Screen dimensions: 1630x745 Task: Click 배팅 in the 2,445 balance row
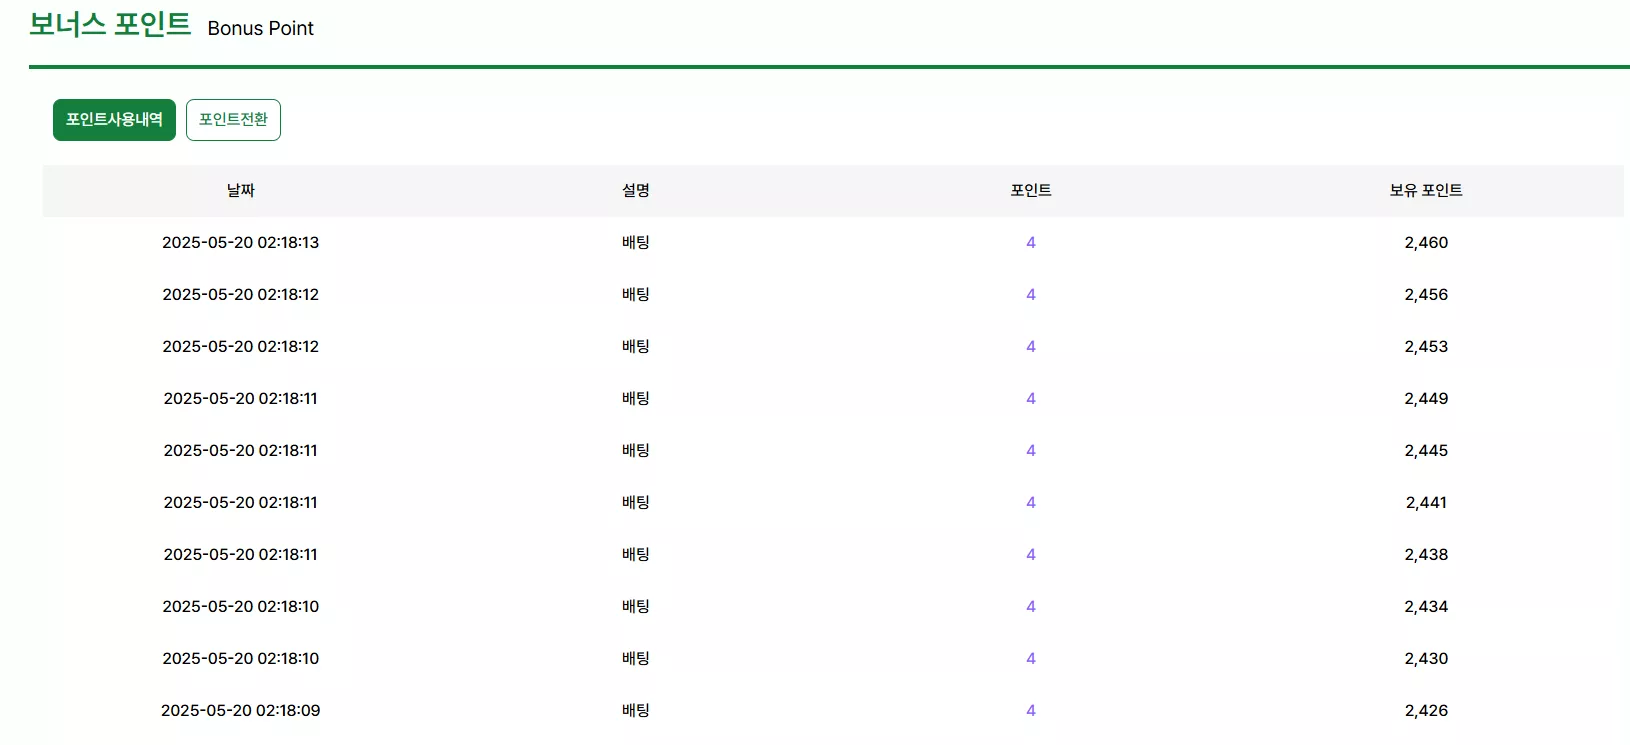tap(636, 450)
